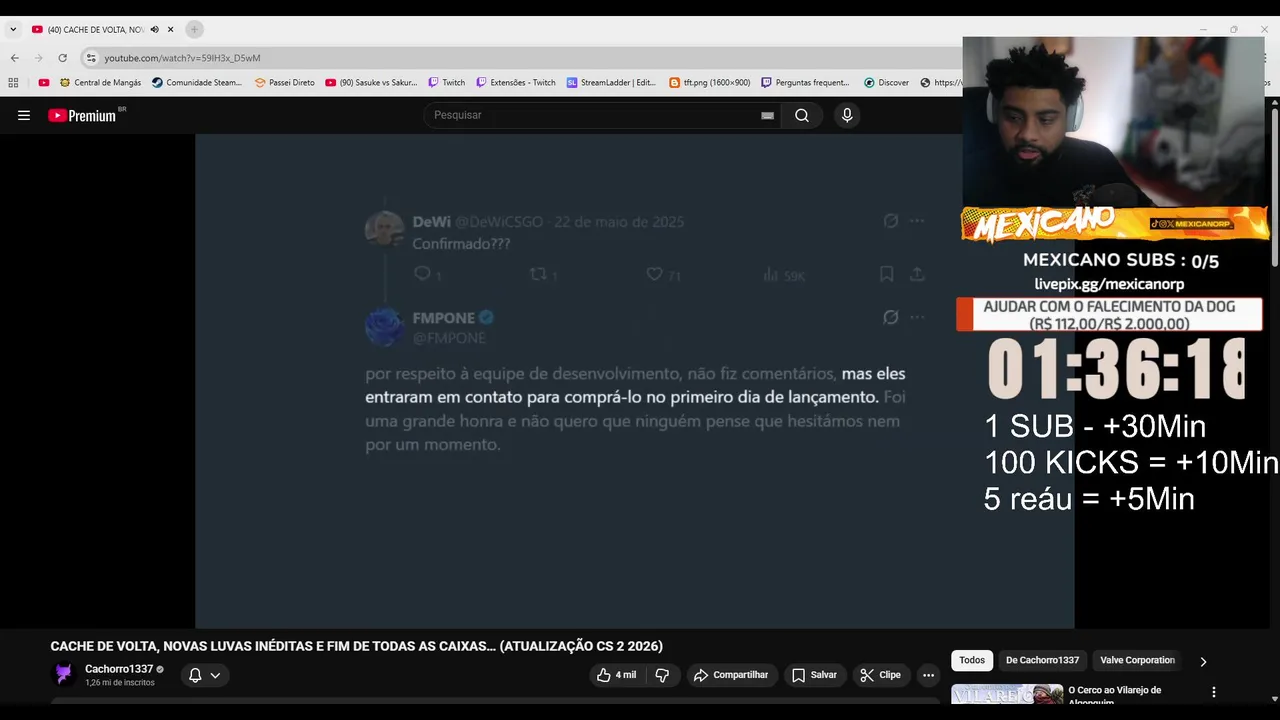1280x720 pixels.
Task: Select the CACHE DE VOLTA browser tab
Action: 96,29
